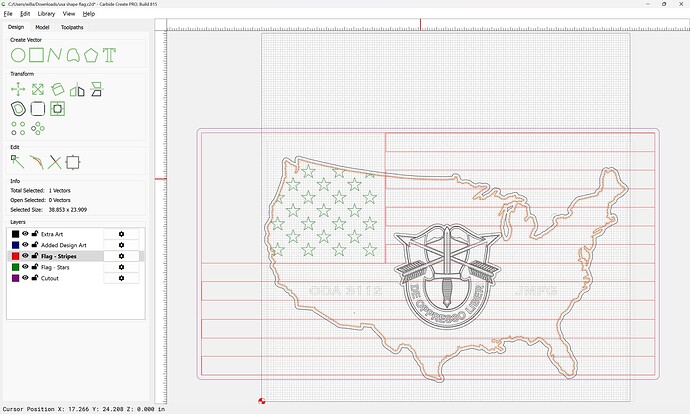Click the green Flag - Stars swatch

15,267
